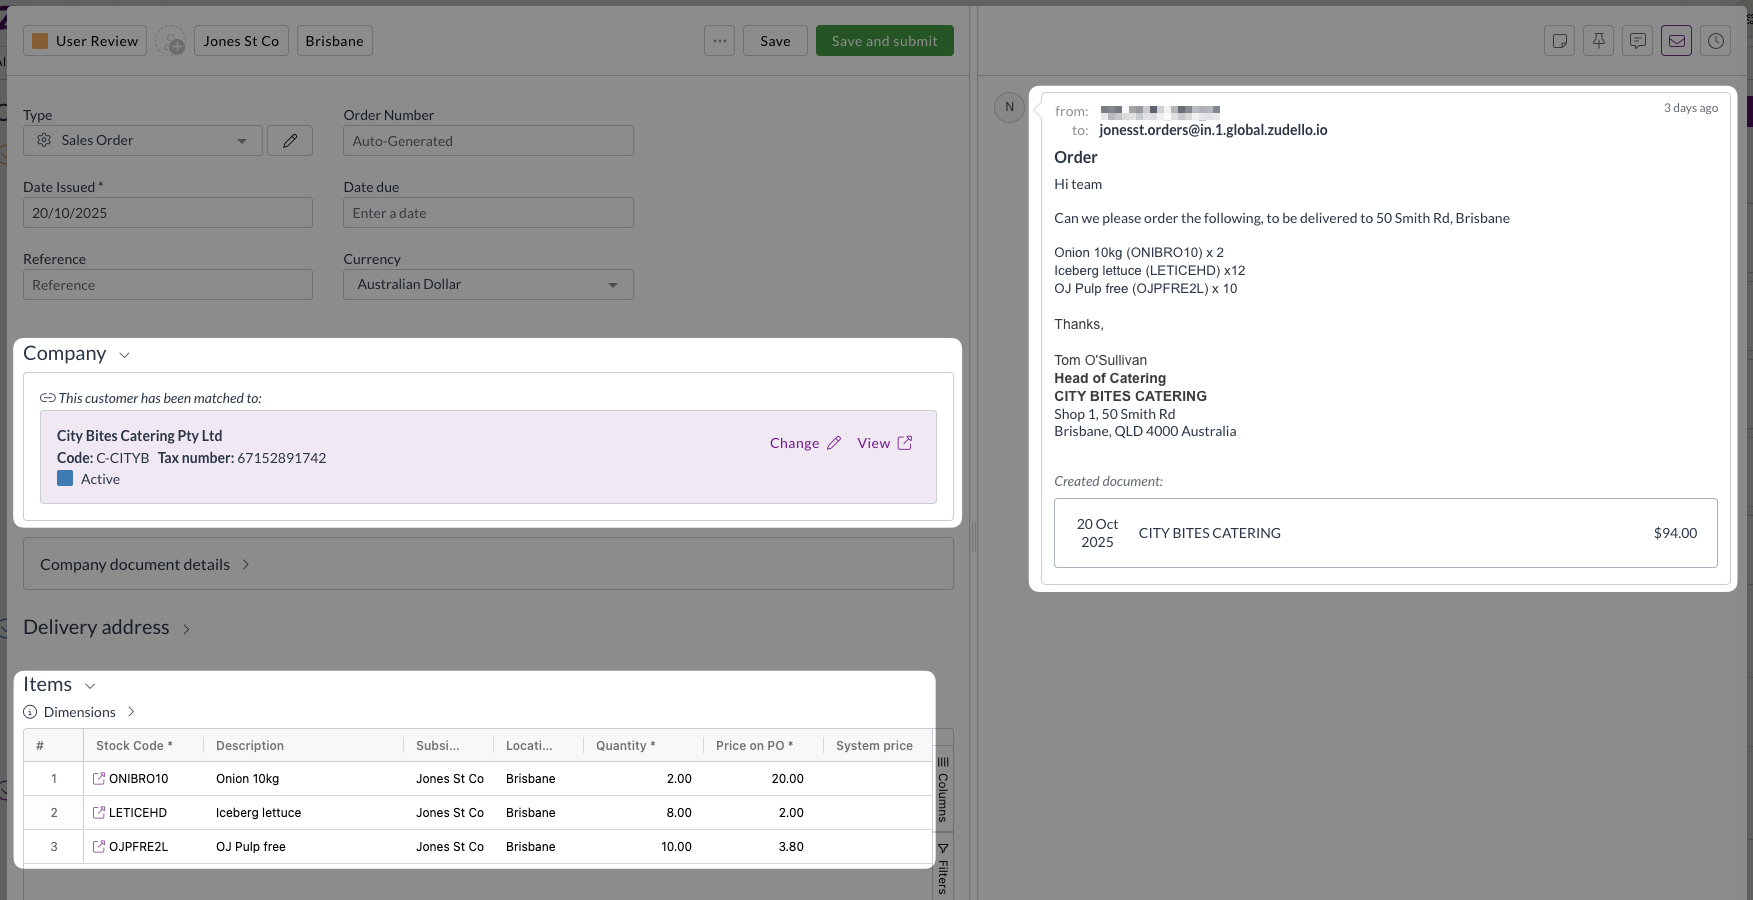
Task: Open the Currency Australian Dollar dropdown
Action: [488, 285]
